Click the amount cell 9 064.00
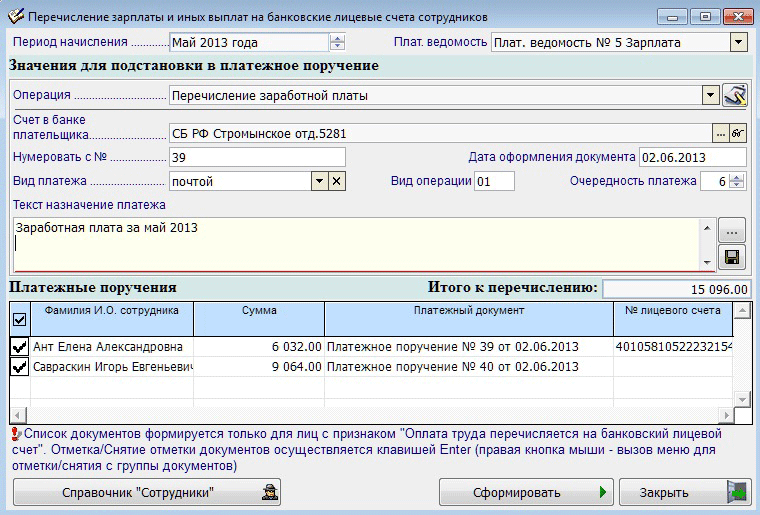760x515 pixels. [x=259, y=367]
